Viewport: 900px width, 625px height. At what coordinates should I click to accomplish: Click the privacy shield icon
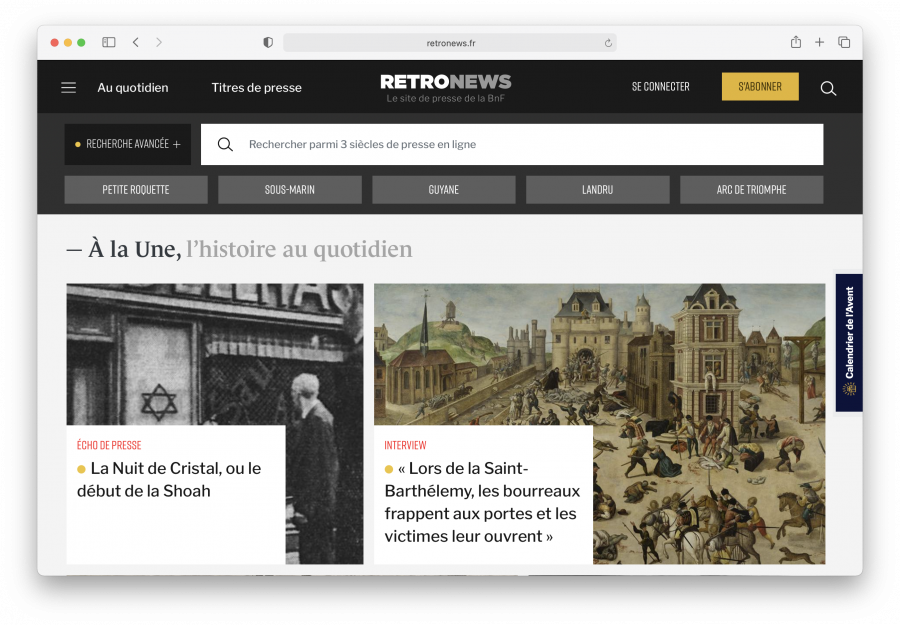pyautogui.click(x=268, y=42)
